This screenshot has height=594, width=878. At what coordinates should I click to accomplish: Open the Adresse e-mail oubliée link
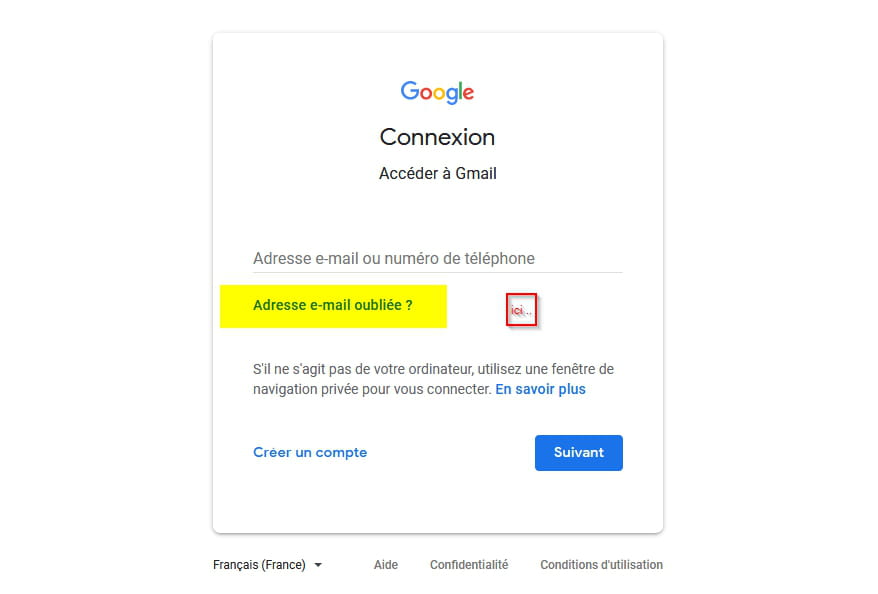pyautogui.click(x=333, y=305)
